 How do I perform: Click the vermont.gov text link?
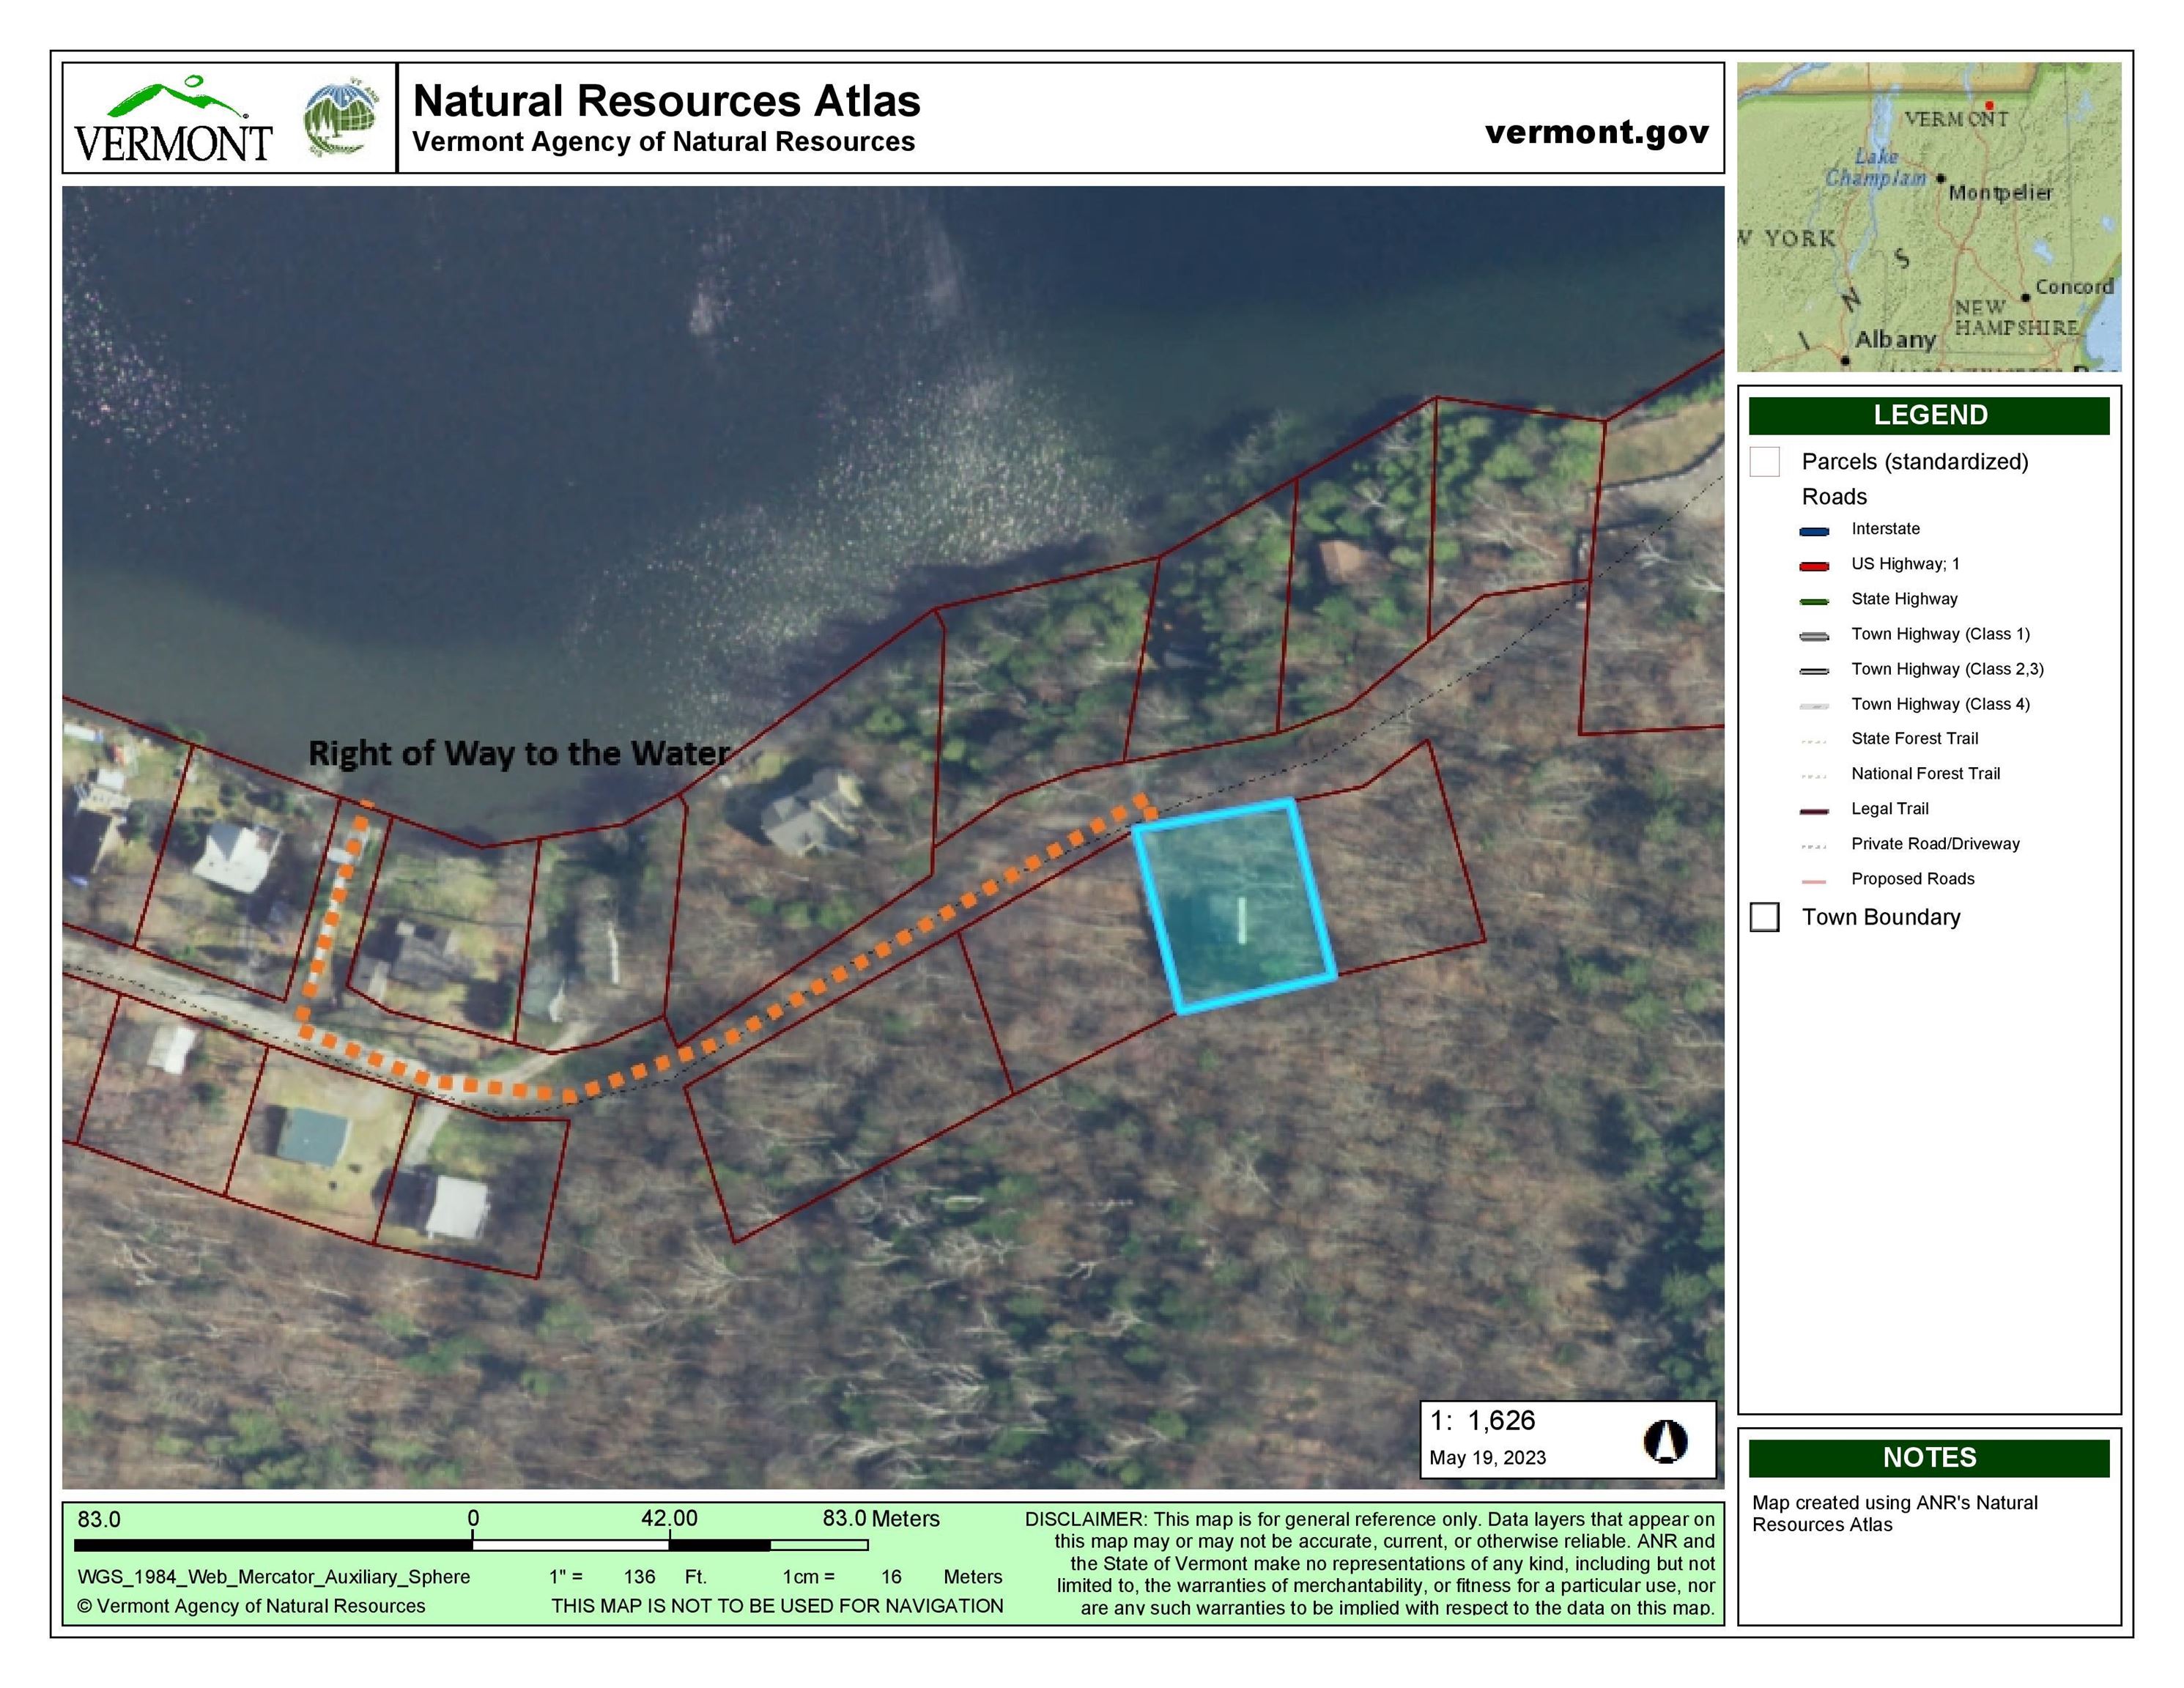[x=1597, y=132]
